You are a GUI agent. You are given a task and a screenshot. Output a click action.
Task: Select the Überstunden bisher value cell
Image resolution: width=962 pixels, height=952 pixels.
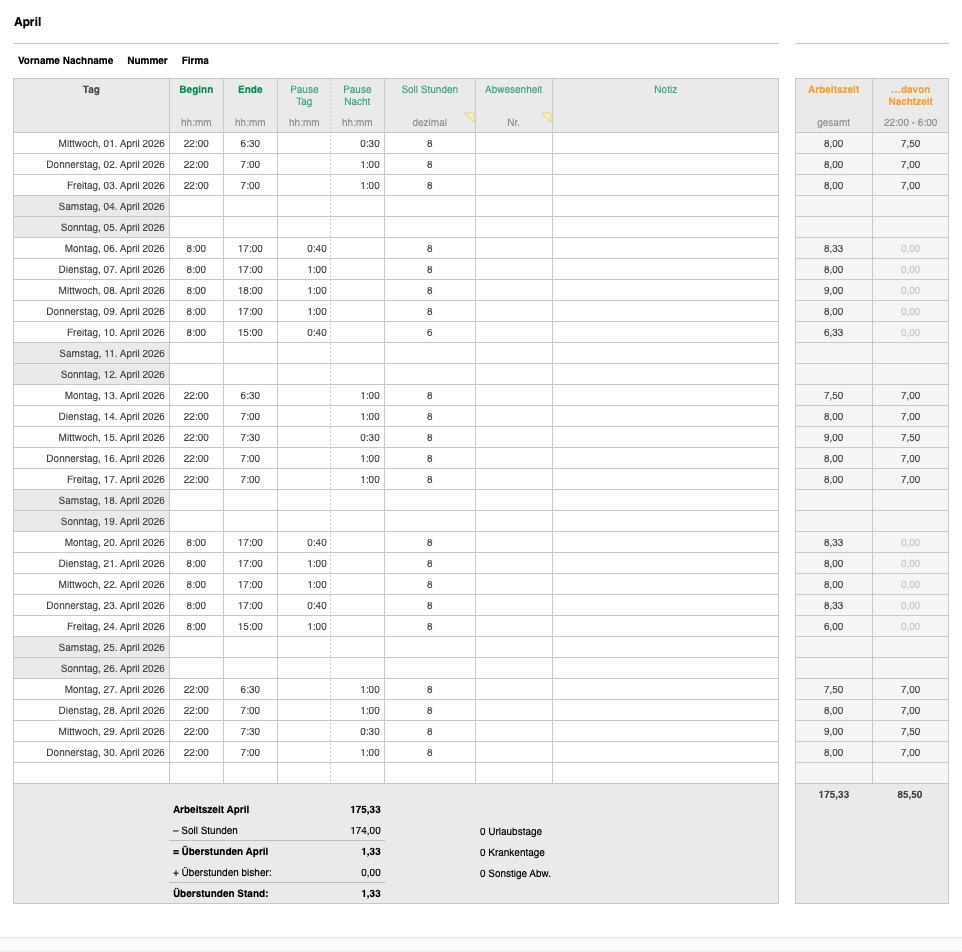coord(370,873)
